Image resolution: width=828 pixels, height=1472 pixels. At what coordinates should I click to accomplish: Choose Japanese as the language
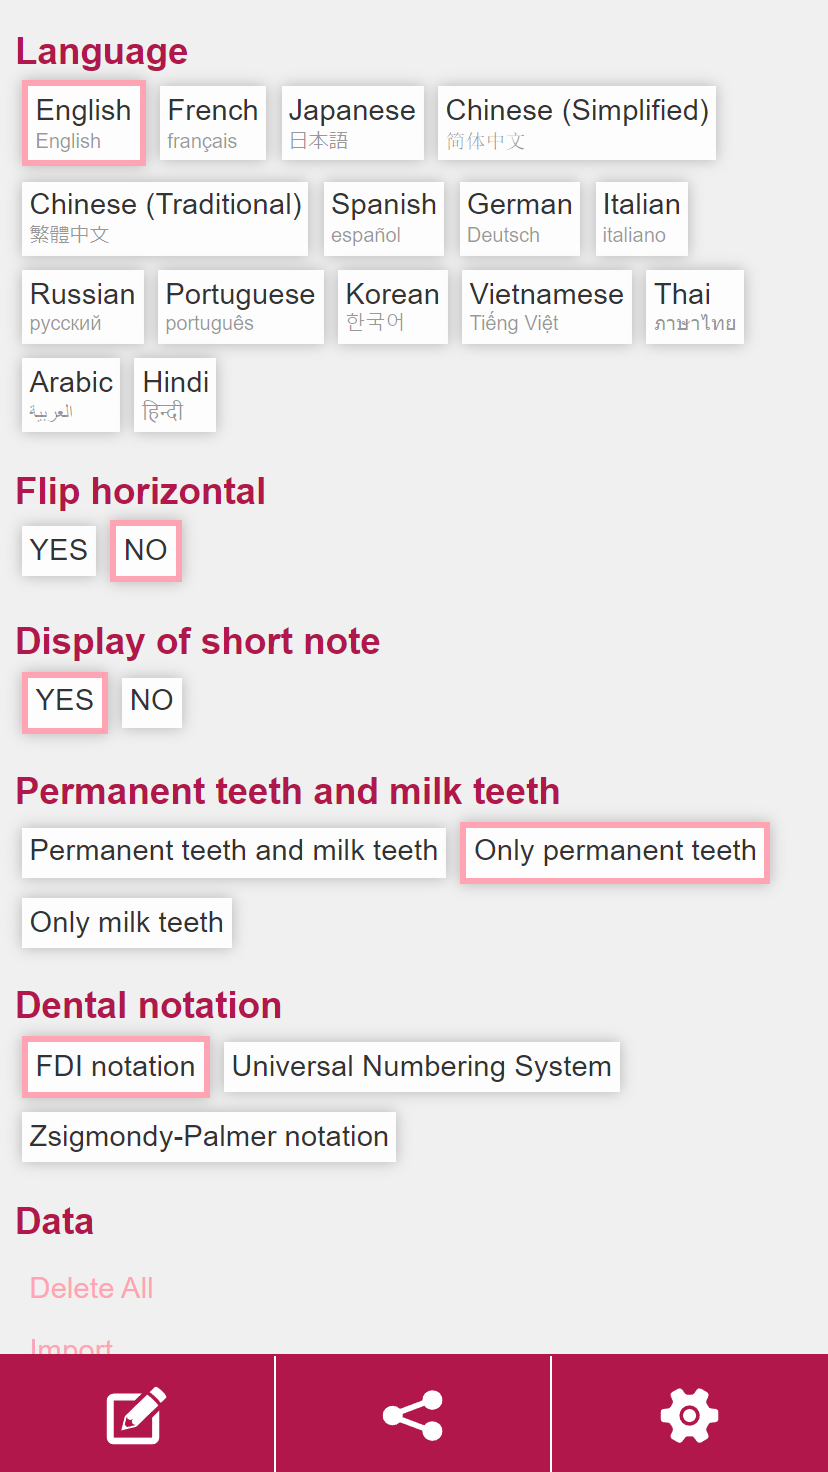pyautogui.click(x=352, y=123)
